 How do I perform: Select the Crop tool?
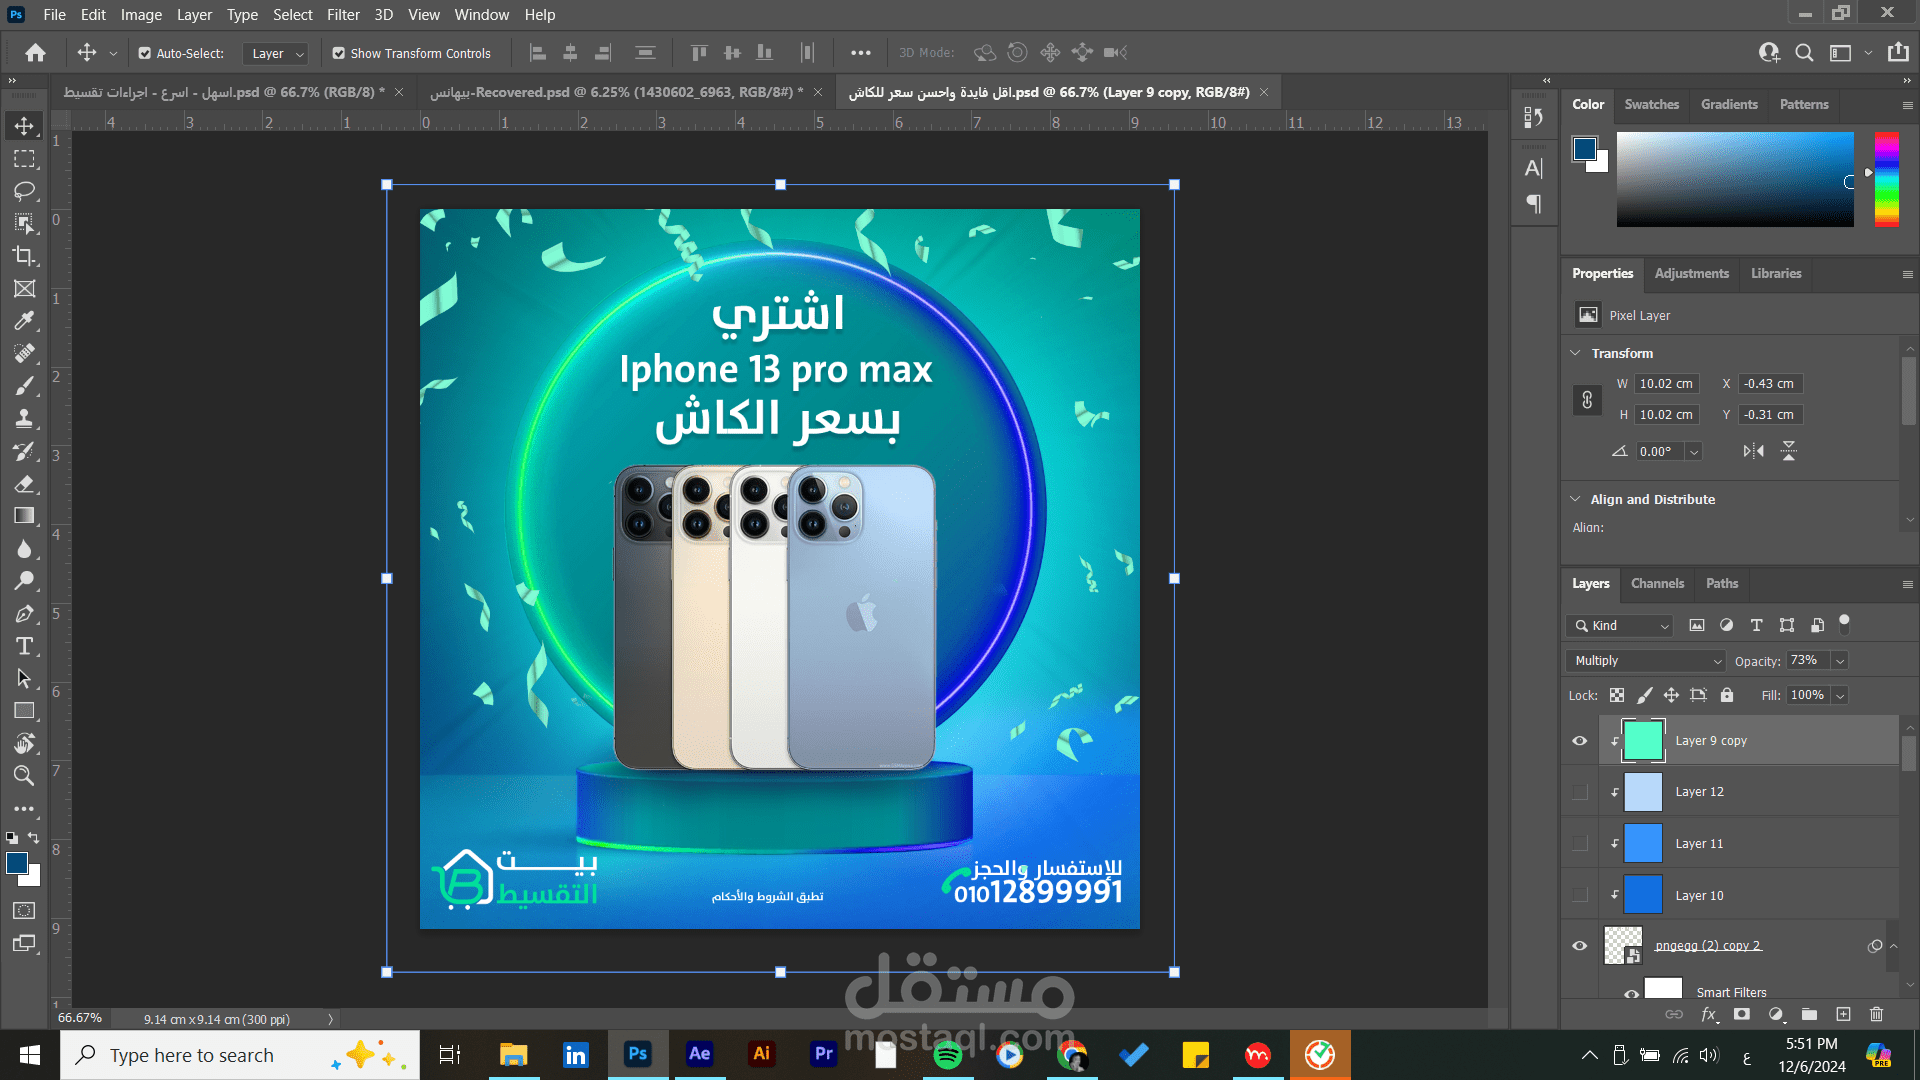click(24, 256)
